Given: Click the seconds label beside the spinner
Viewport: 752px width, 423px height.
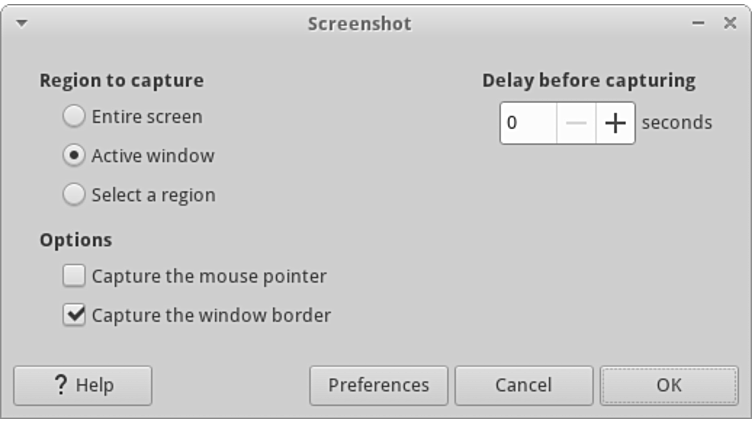Looking at the screenshot, I should pos(676,123).
